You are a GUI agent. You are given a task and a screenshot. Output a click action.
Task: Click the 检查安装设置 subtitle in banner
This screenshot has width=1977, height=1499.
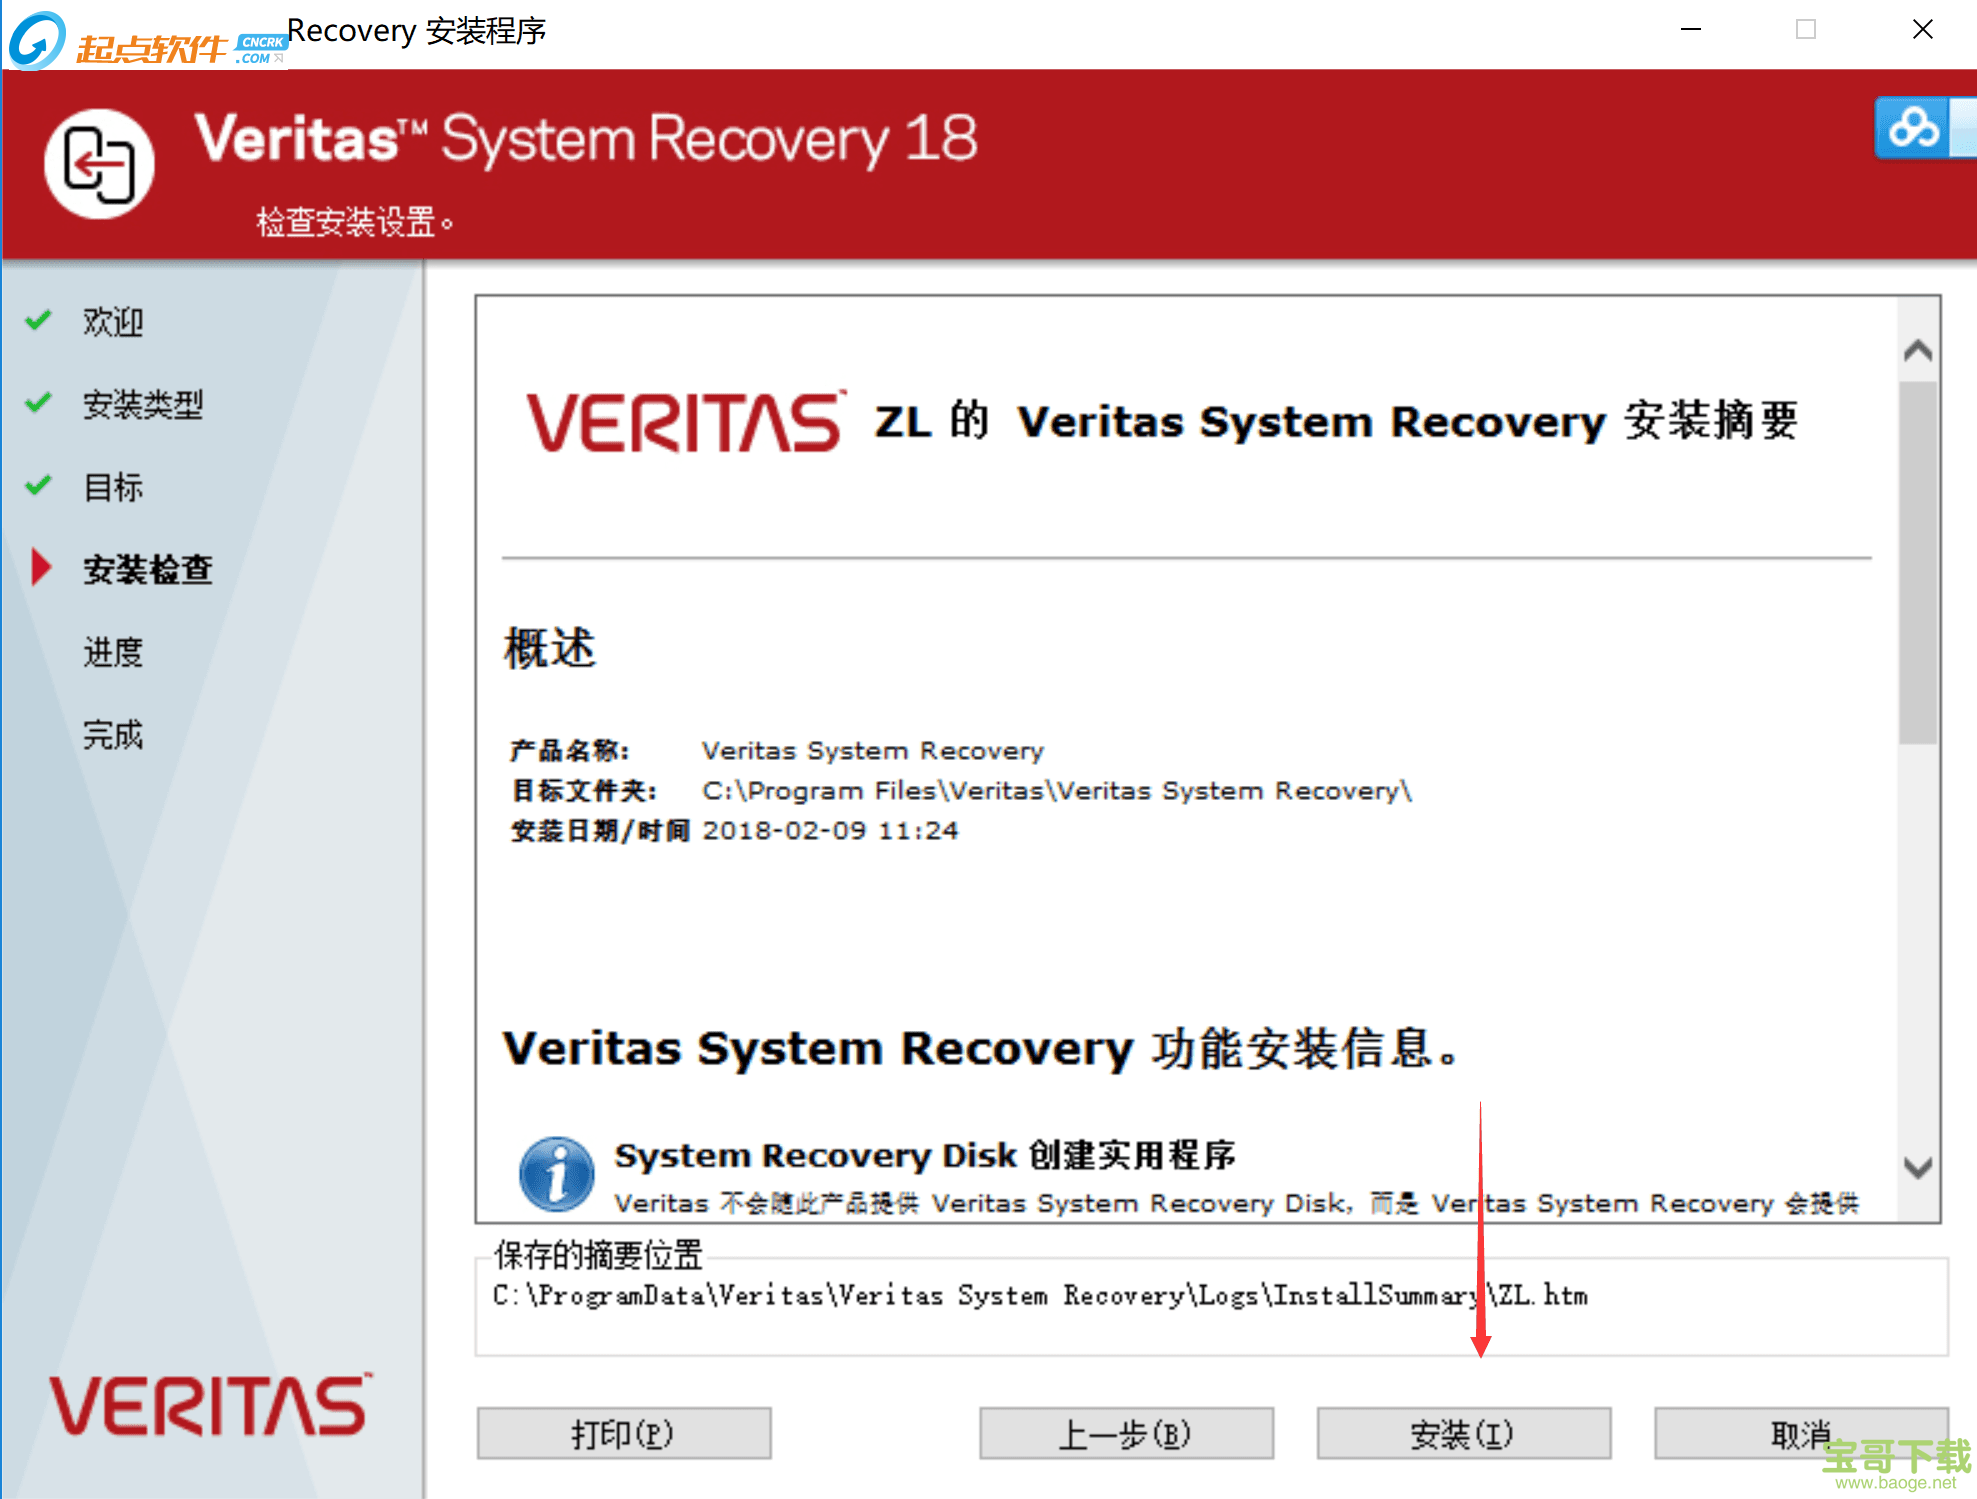pos(356,222)
